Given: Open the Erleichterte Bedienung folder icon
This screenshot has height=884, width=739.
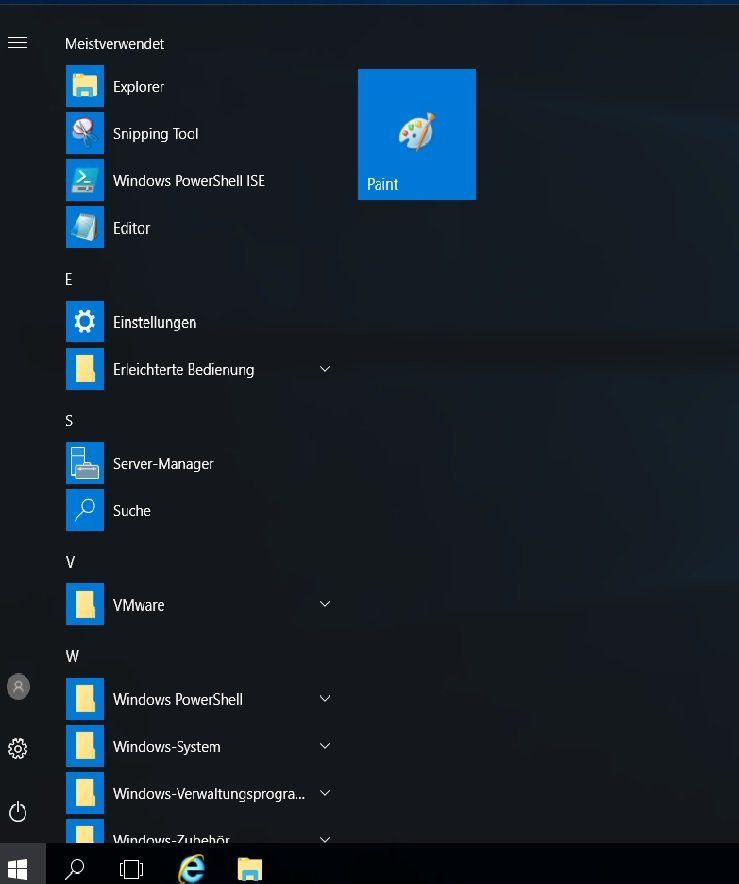Looking at the screenshot, I should [85, 369].
